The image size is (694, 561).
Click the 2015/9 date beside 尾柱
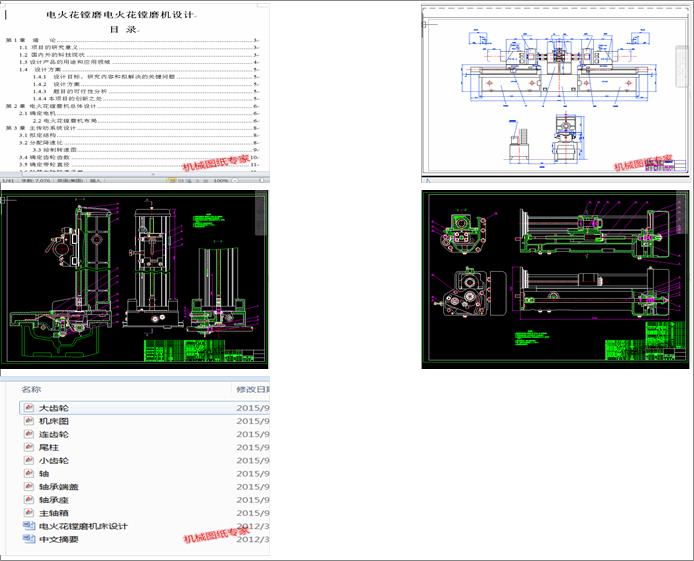click(x=253, y=447)
